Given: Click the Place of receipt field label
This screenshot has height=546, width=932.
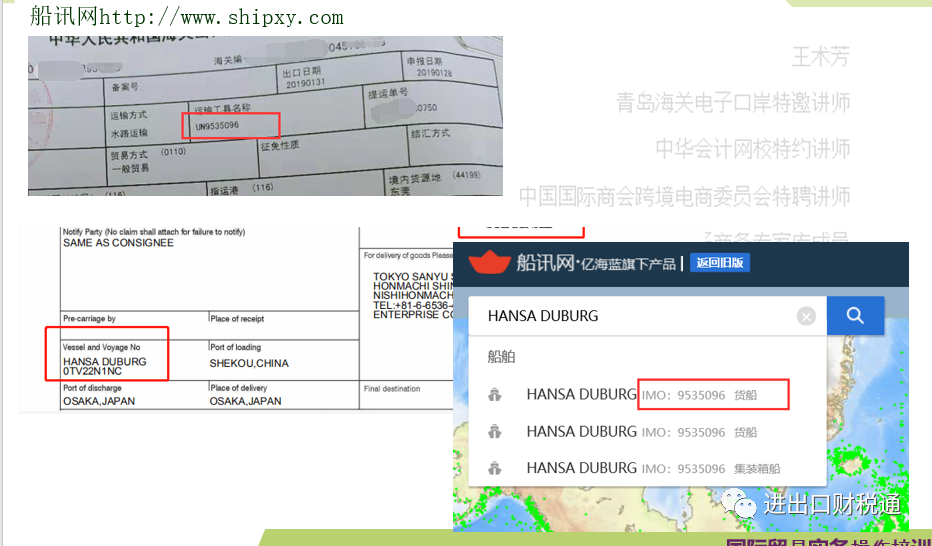Looking at the screenshot, I should (x=237, y=319).
